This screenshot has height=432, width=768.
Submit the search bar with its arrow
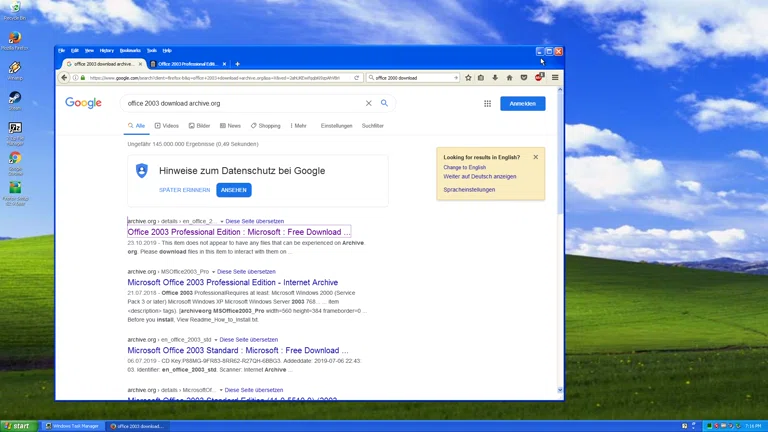[456, 77]
